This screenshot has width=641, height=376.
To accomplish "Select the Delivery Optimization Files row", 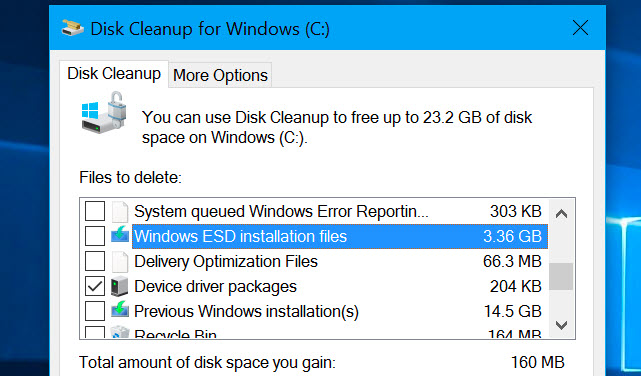I will pos(314,261).
